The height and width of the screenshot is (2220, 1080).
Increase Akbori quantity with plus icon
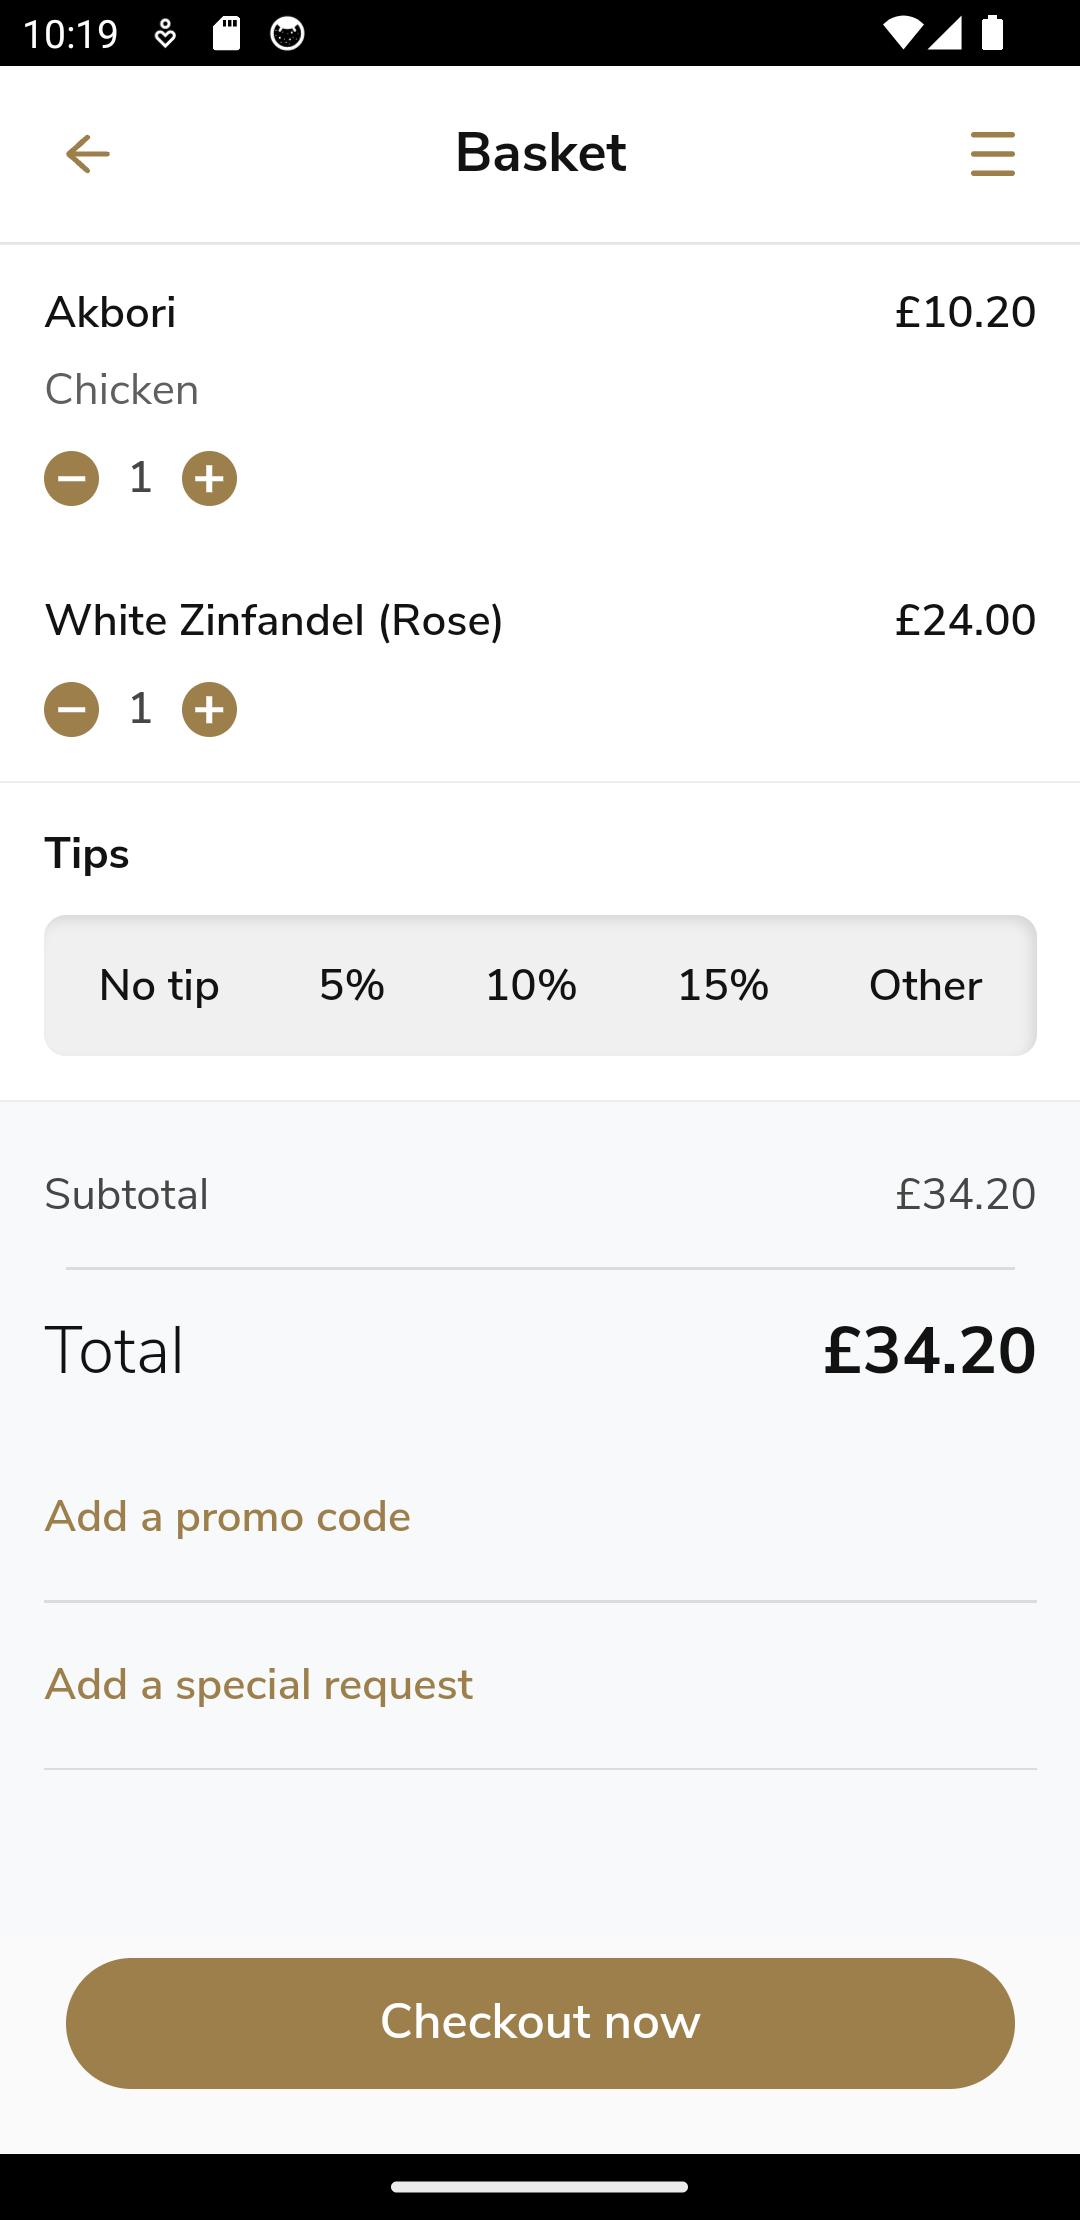209,479
